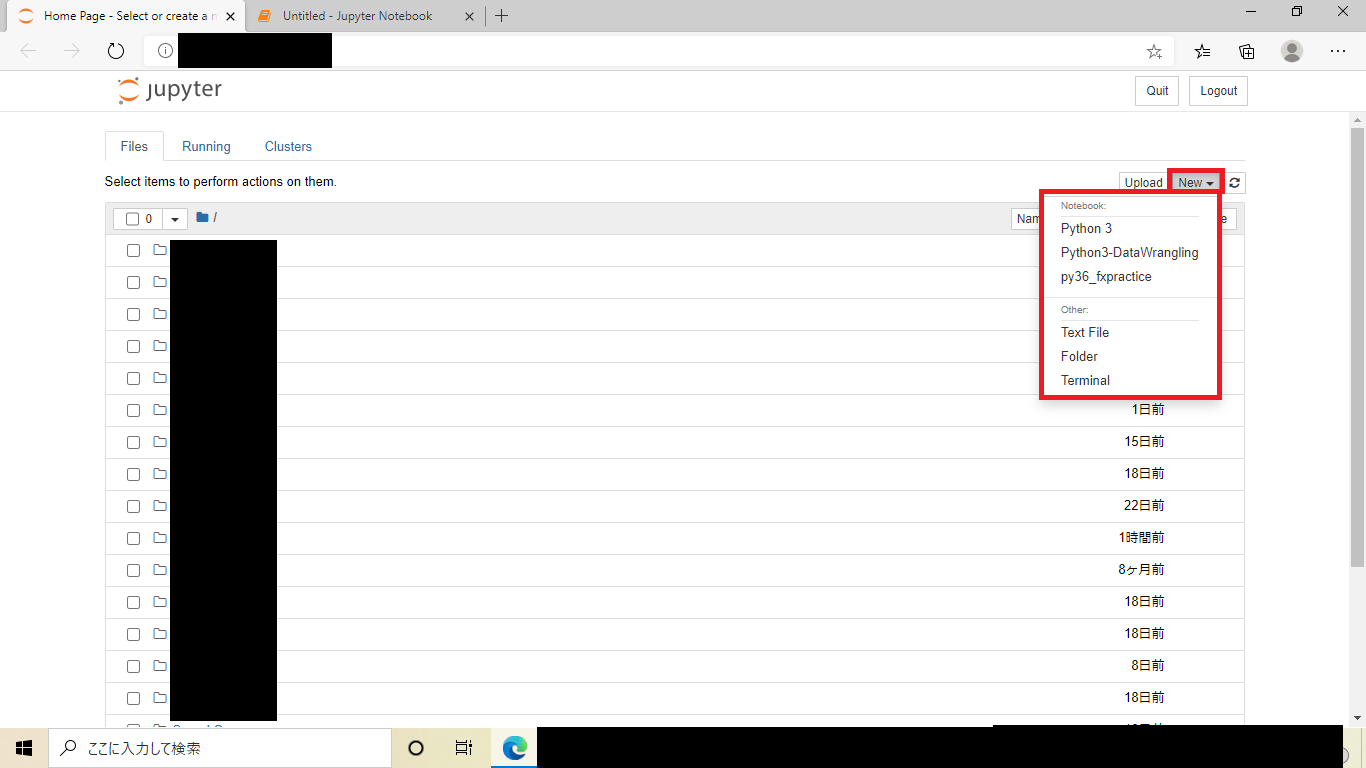Image resolution: width=1366 pixels, height=768 pixels.
Task: Open the New dropdown button
Action: point(1196,183)
